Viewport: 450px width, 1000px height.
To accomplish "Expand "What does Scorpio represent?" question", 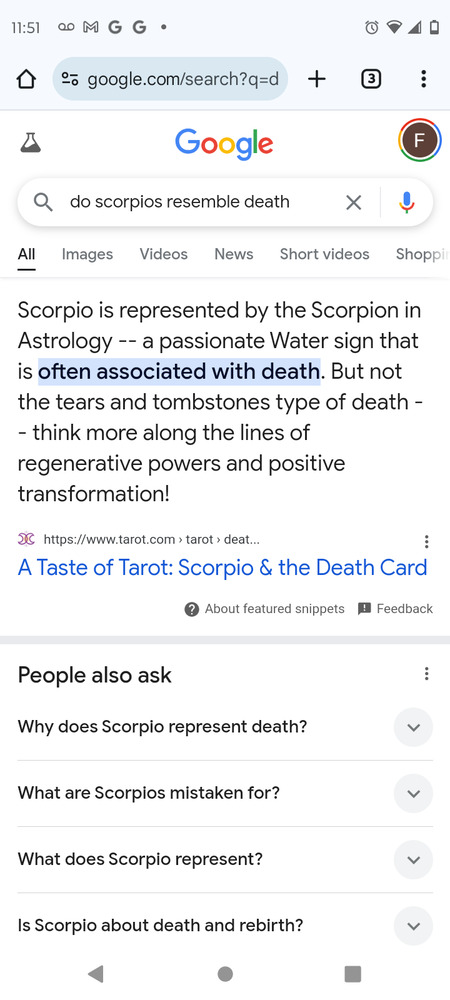I will 225,859.
